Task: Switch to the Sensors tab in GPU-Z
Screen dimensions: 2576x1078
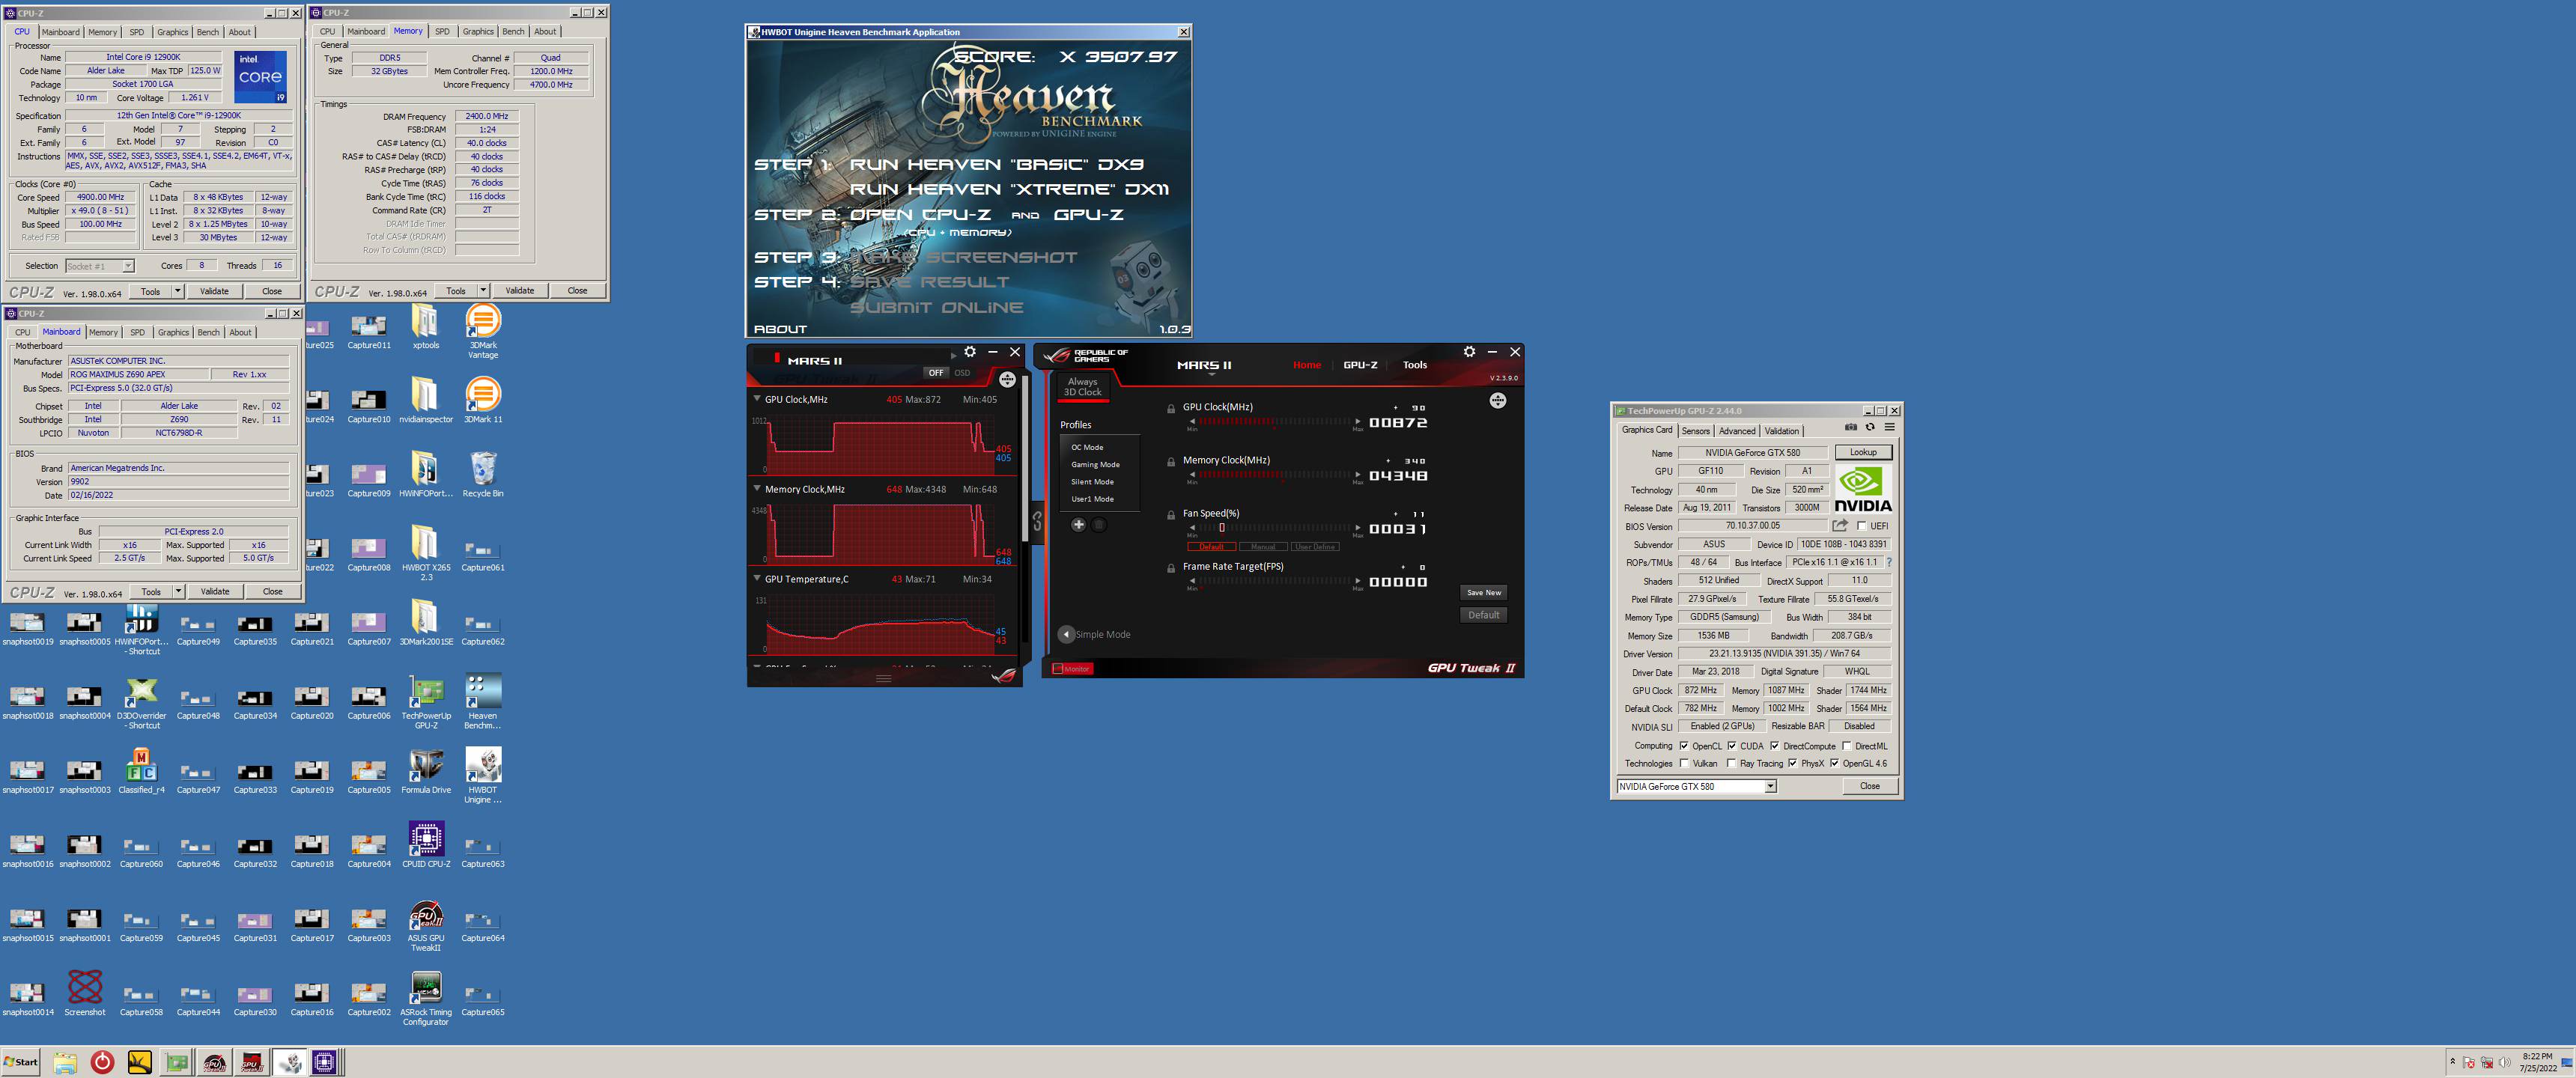Action: click(1695, 431)
